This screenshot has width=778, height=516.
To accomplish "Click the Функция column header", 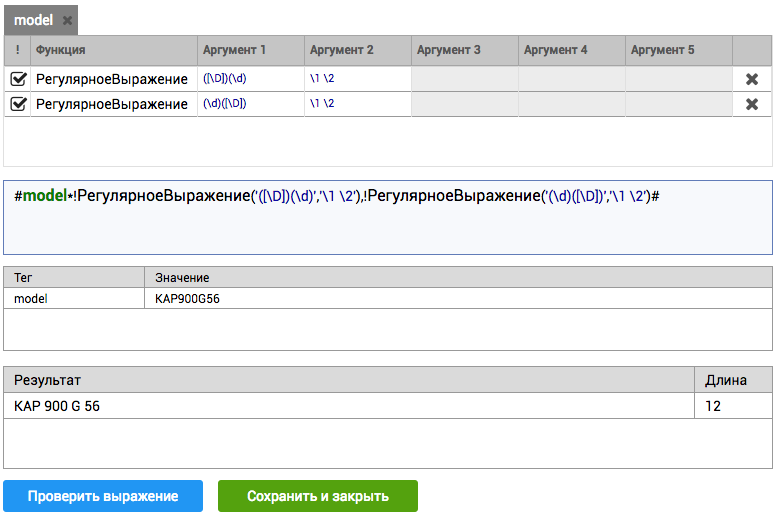I will click(60, 50).
